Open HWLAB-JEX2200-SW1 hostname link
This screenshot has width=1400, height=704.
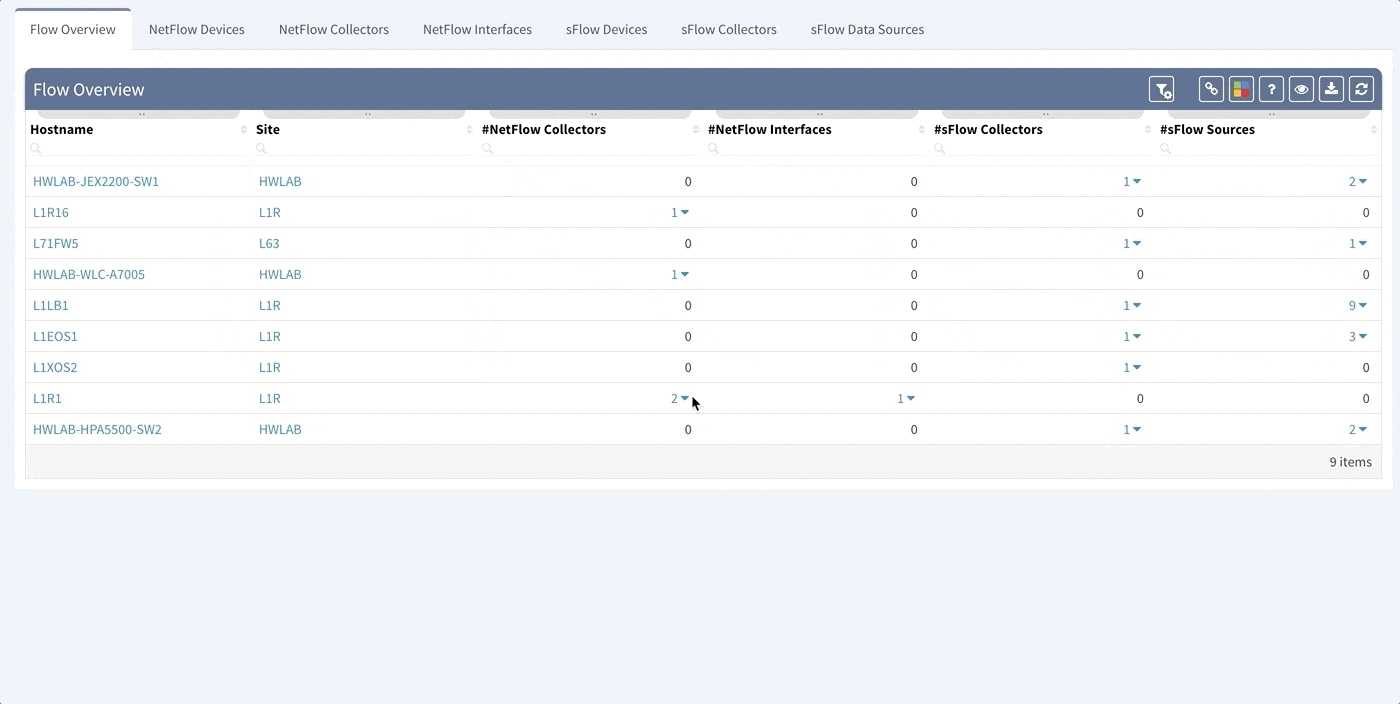[96, 181]
